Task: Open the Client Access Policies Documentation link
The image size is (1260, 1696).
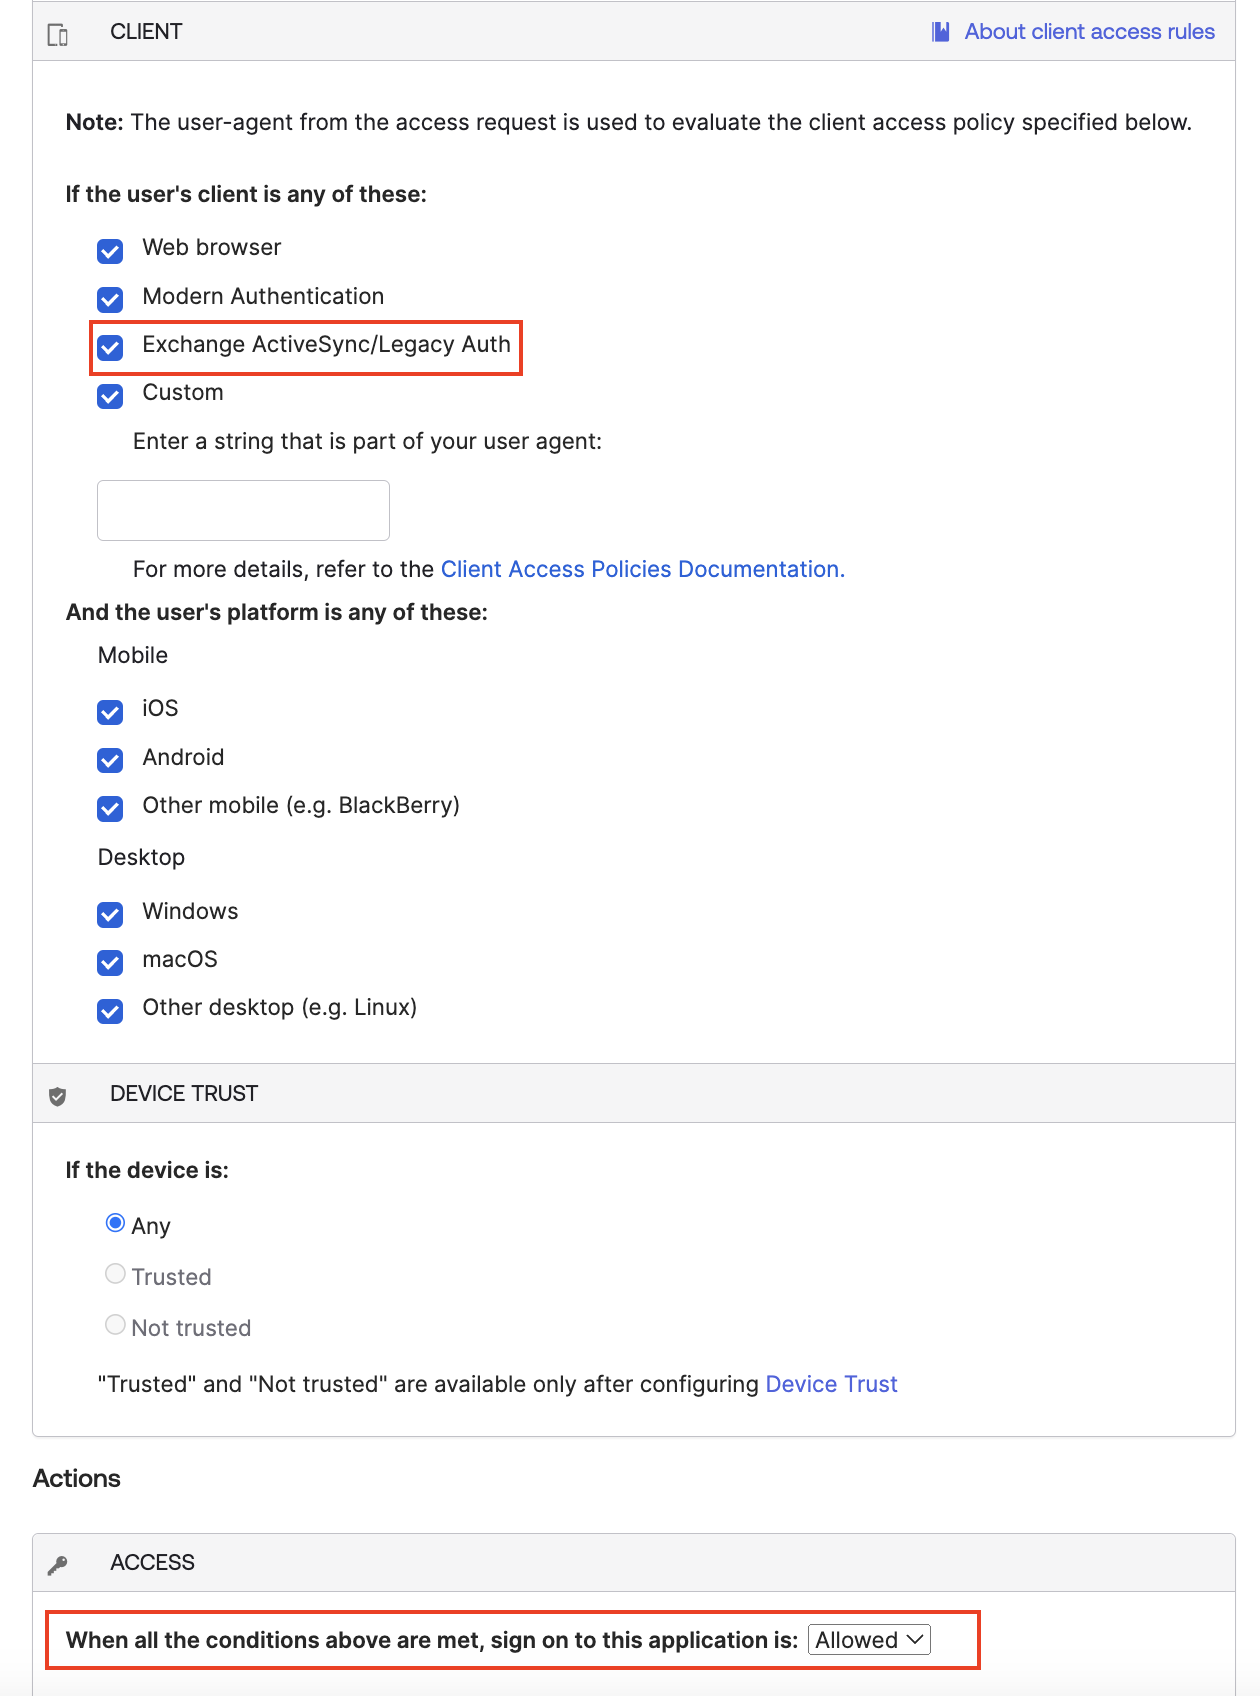Action: [642, 568]
